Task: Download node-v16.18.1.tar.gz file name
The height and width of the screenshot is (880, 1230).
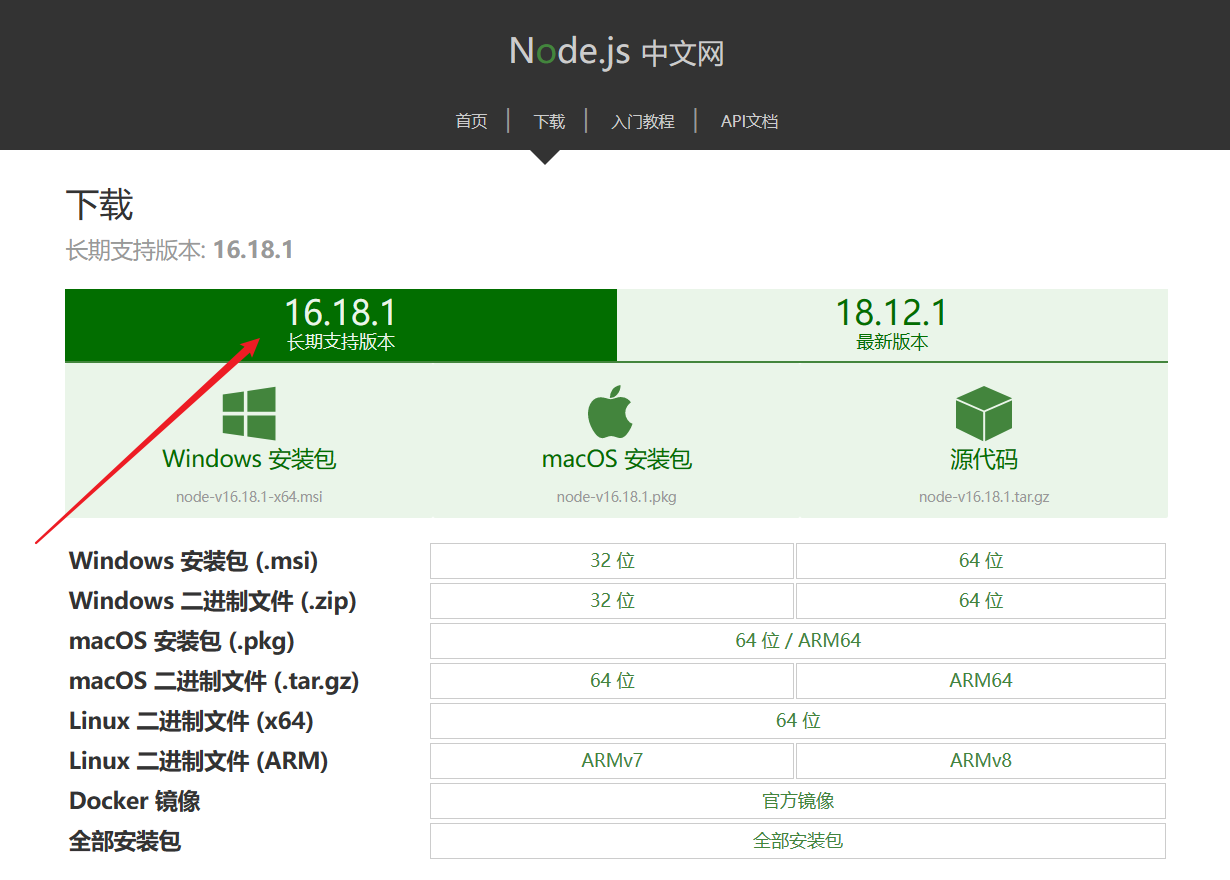Action: coord(984,496)
